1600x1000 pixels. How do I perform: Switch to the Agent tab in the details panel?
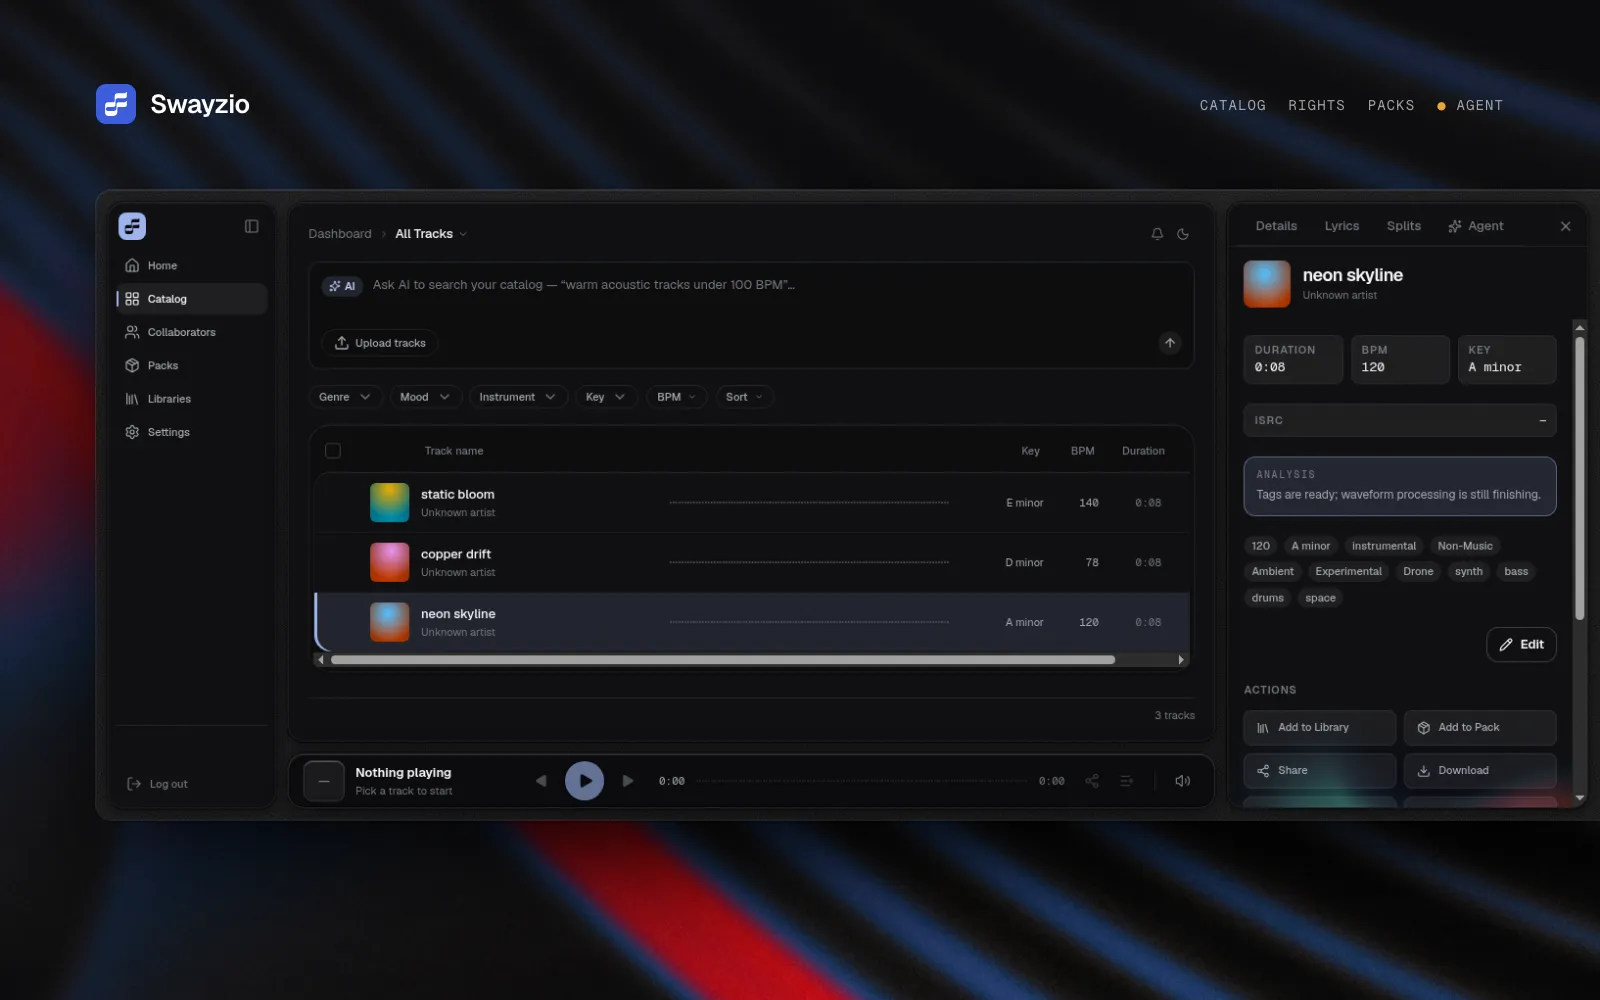pyautogui.click(x=1476, y=226)
